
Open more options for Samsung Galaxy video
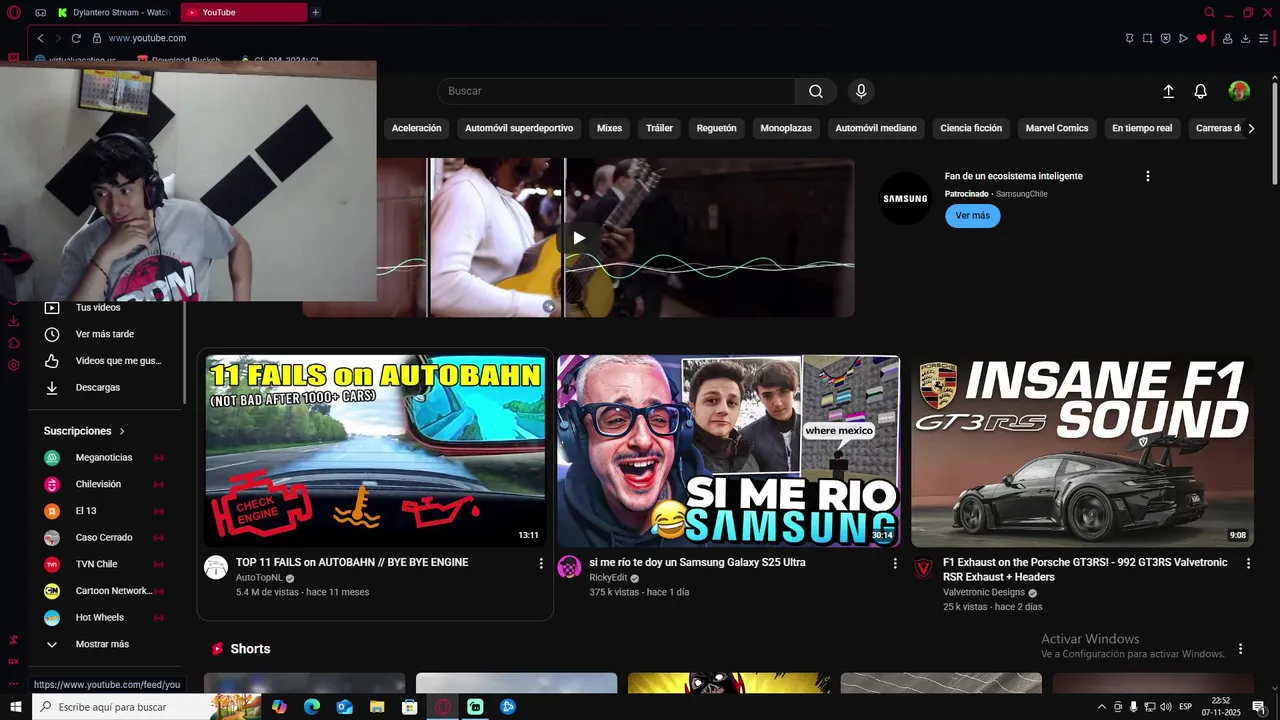click(895, 564)
